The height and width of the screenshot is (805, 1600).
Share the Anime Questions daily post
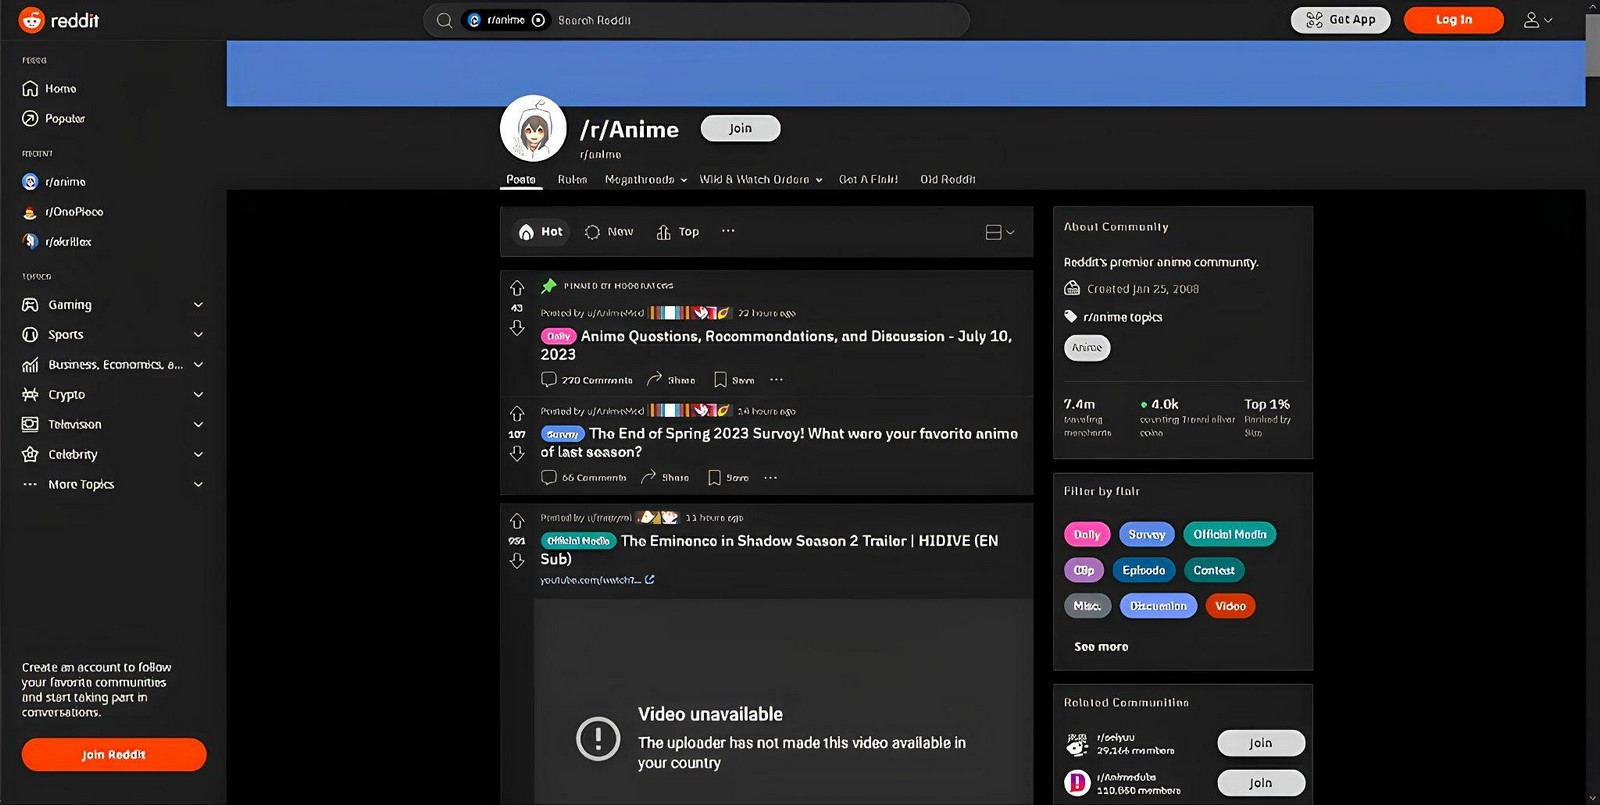pyautogui.click(x=671, y=380)
